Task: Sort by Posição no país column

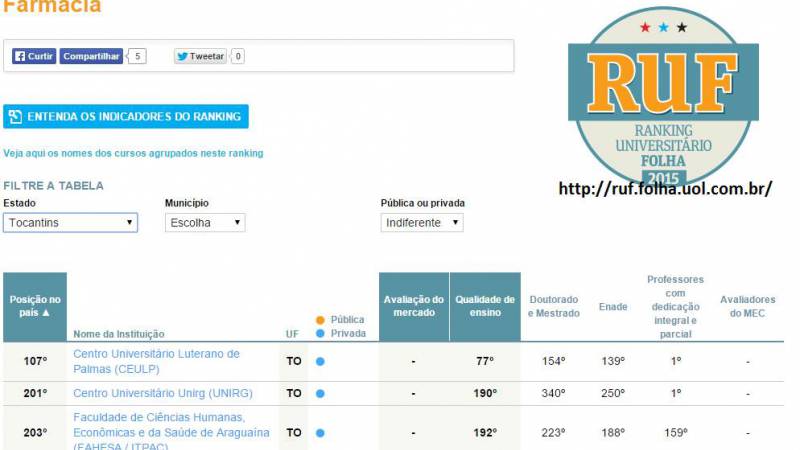Action: tap(35, 306)
